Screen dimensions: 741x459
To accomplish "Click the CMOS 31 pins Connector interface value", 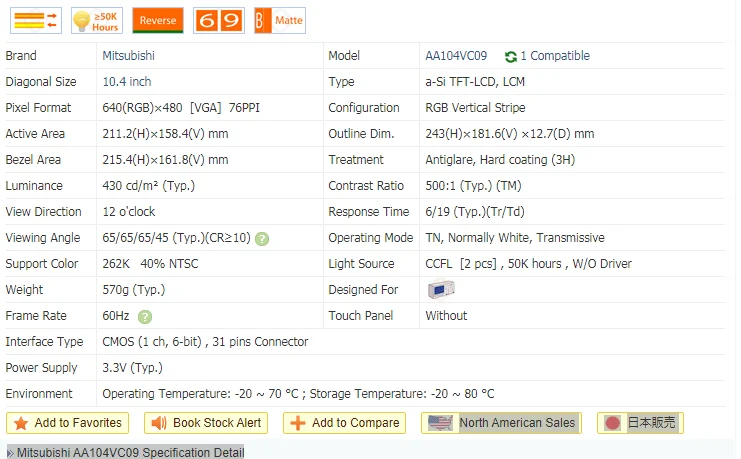I will [x=205, y=342].
